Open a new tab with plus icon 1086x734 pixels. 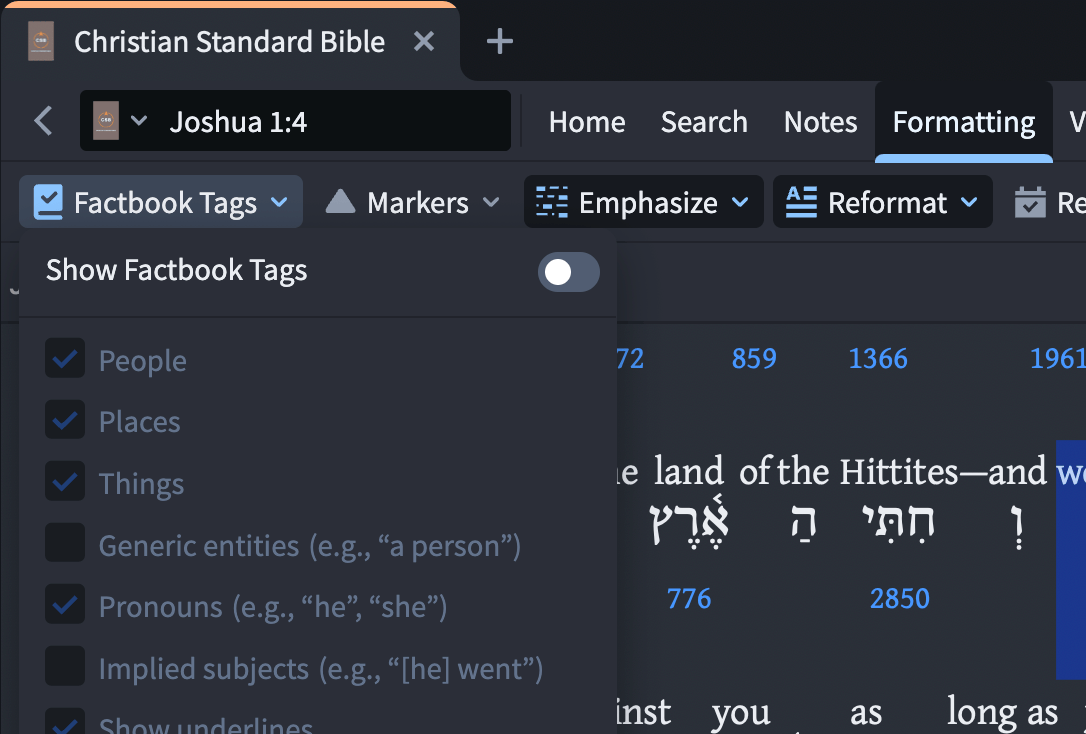[x=499, y=42]
